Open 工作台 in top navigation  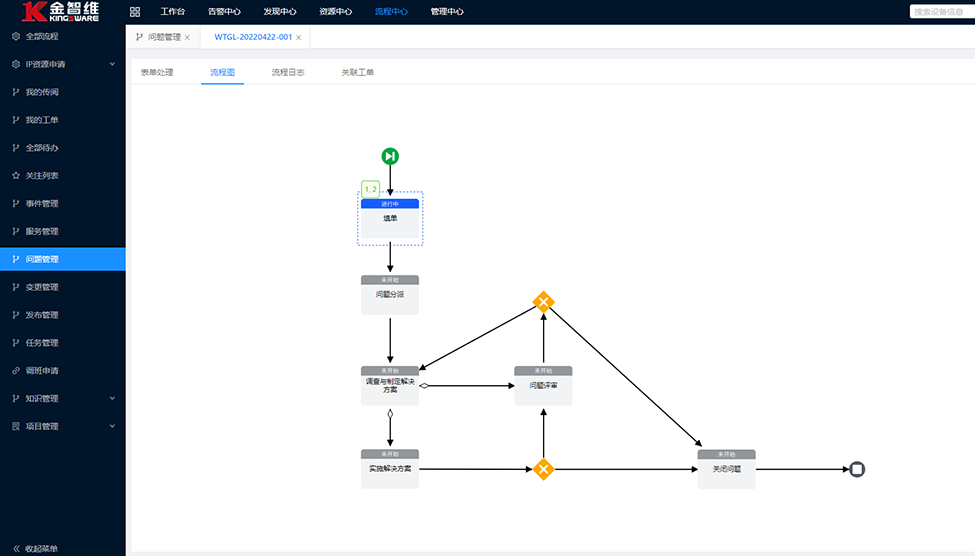pyautogui.click(x=173, y=12)
